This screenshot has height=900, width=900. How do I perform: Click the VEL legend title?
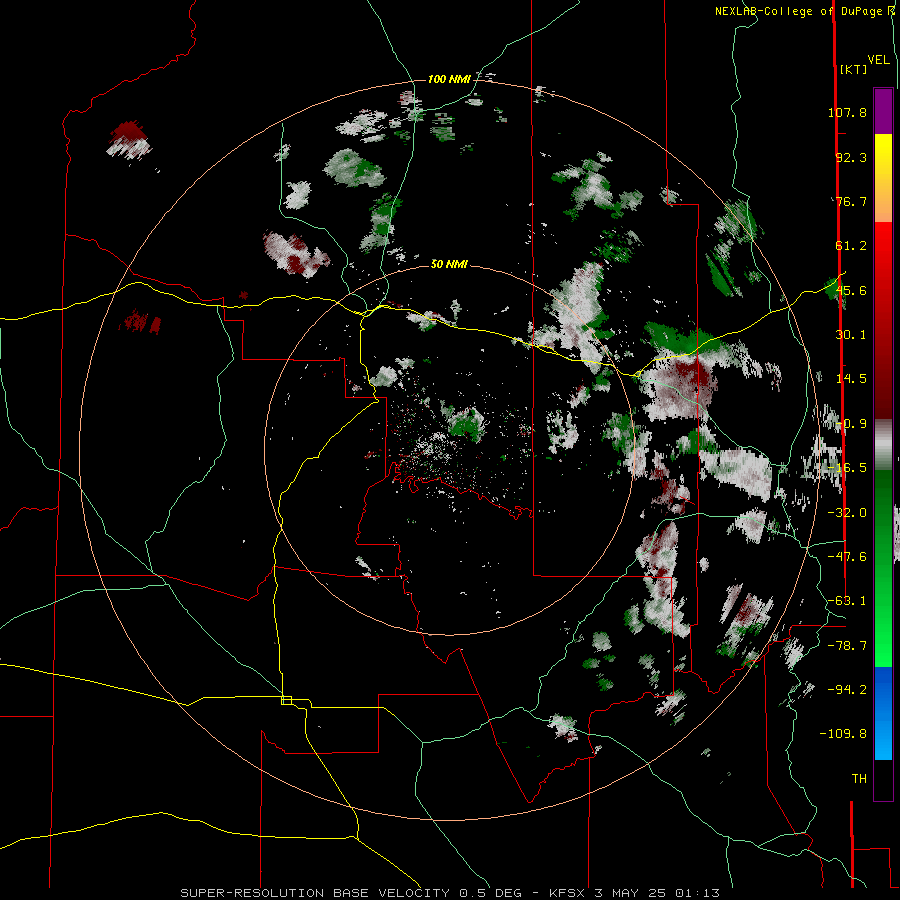click(878, 60)
